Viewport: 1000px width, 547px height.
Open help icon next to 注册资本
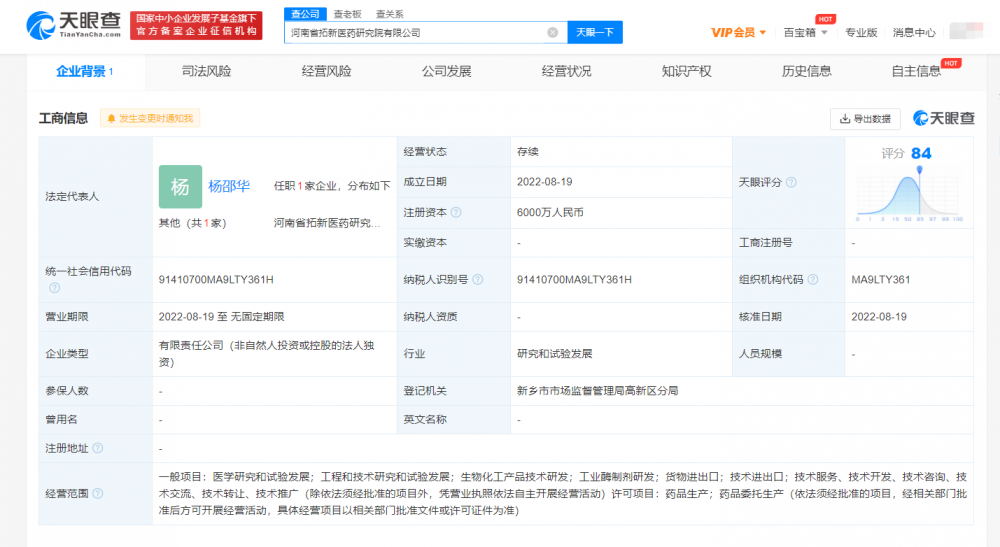(x=456, y=212)
